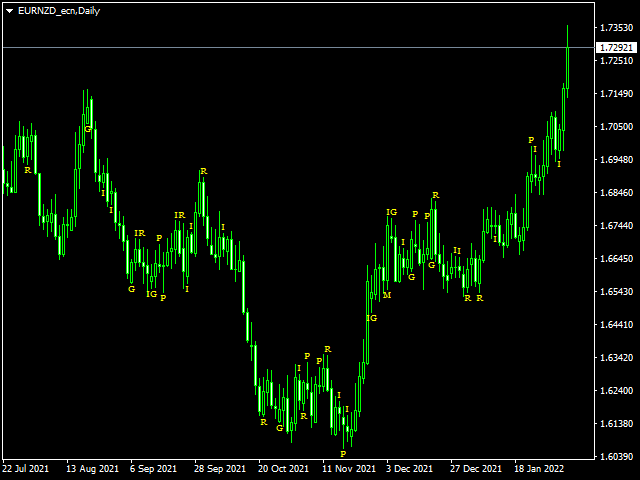Image resolution: width=640 pixels, height=480 pixels.
Task: Select the IG marker above the early-December high
Action: point(391,212)
